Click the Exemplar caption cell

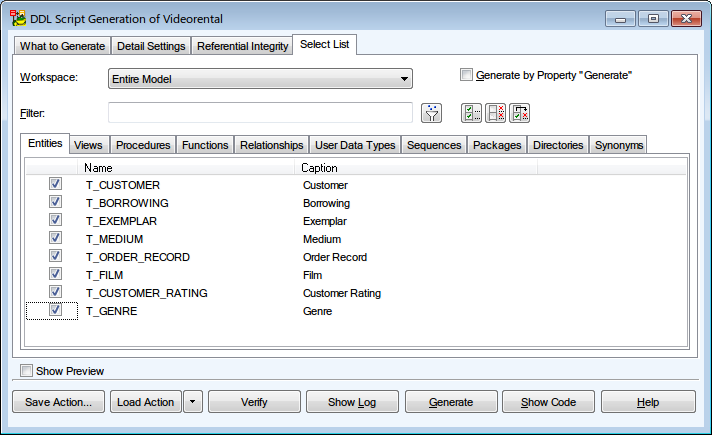click(325, 221)
